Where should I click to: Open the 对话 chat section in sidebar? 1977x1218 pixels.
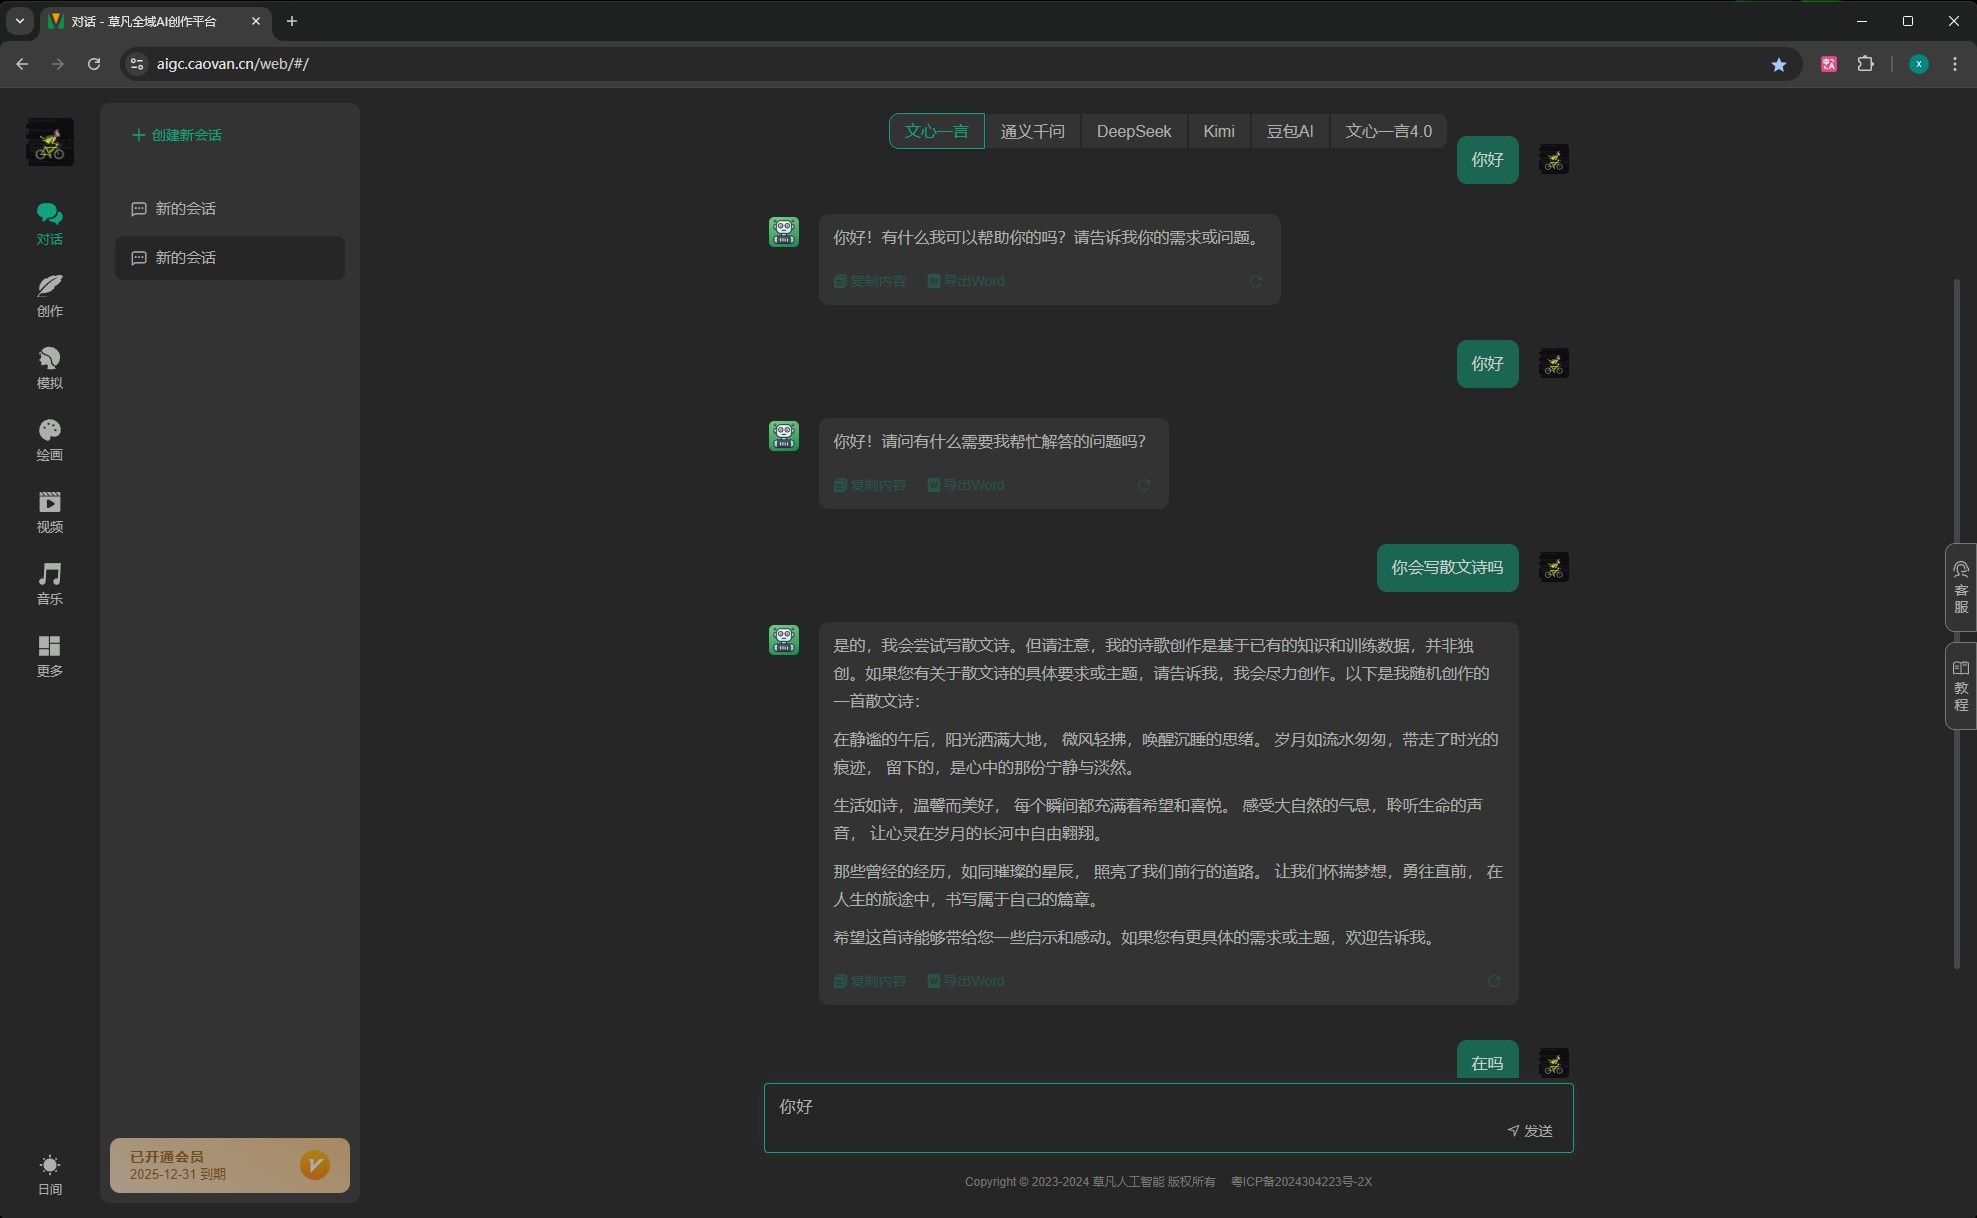pos(49,224)
